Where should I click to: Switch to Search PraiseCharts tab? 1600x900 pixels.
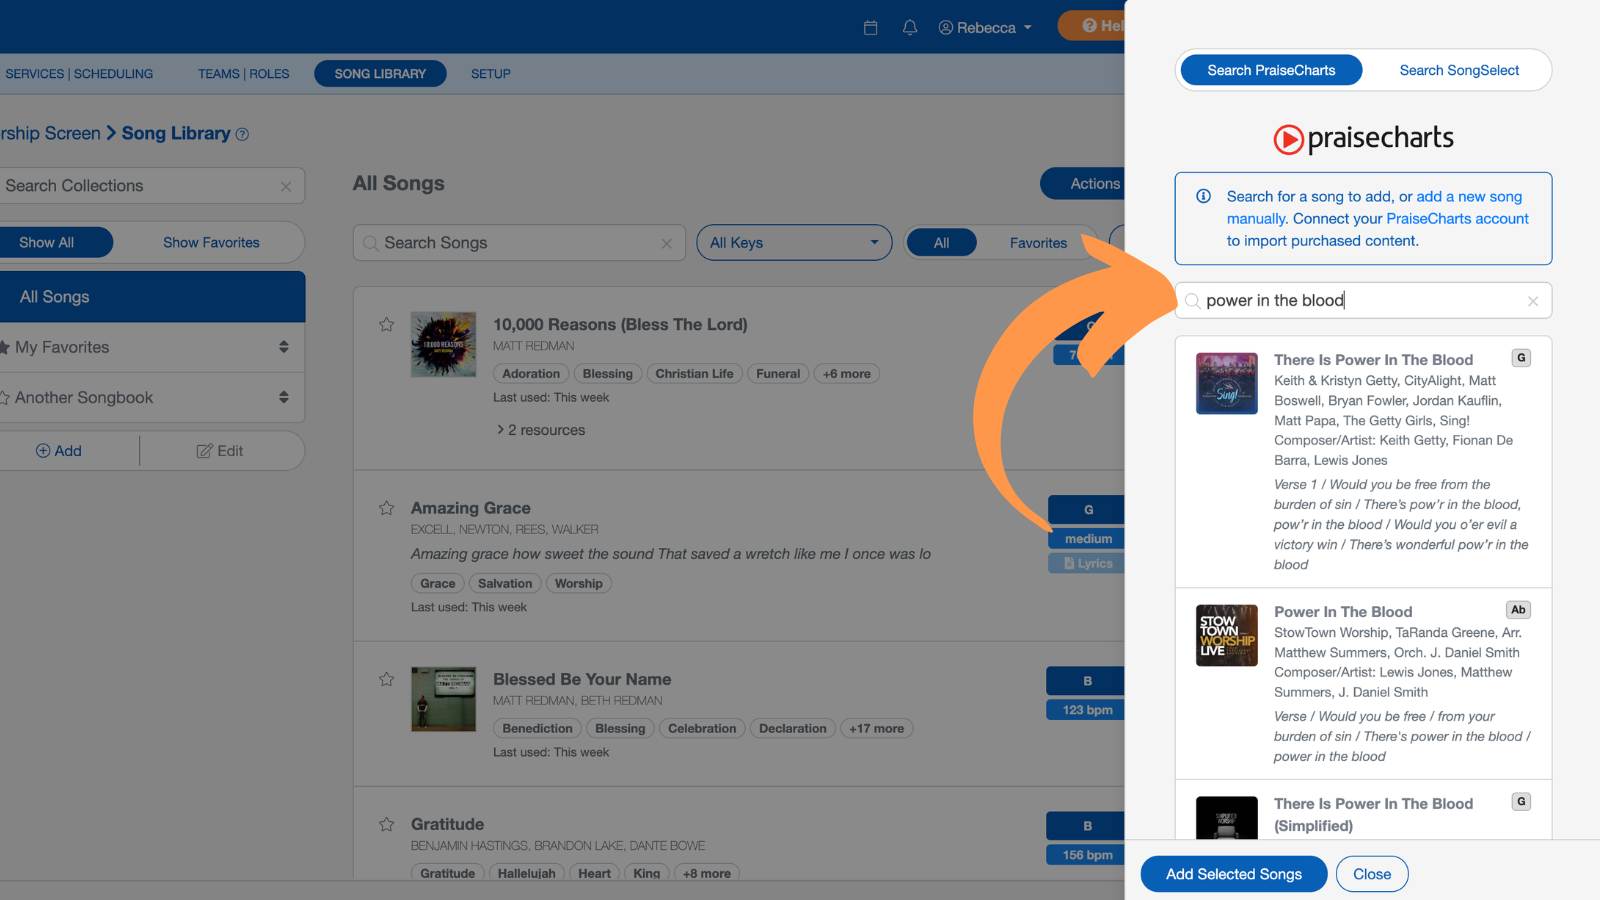click(x=1271, y=70)
